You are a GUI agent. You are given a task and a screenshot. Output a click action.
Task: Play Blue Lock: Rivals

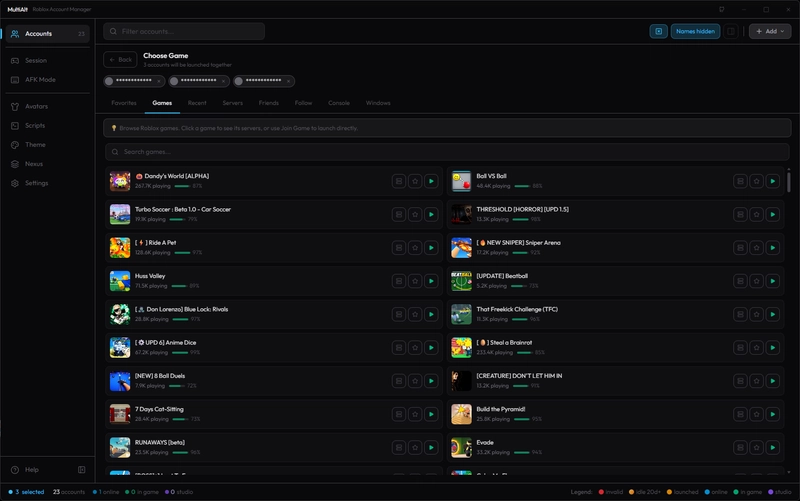[431, 314]
